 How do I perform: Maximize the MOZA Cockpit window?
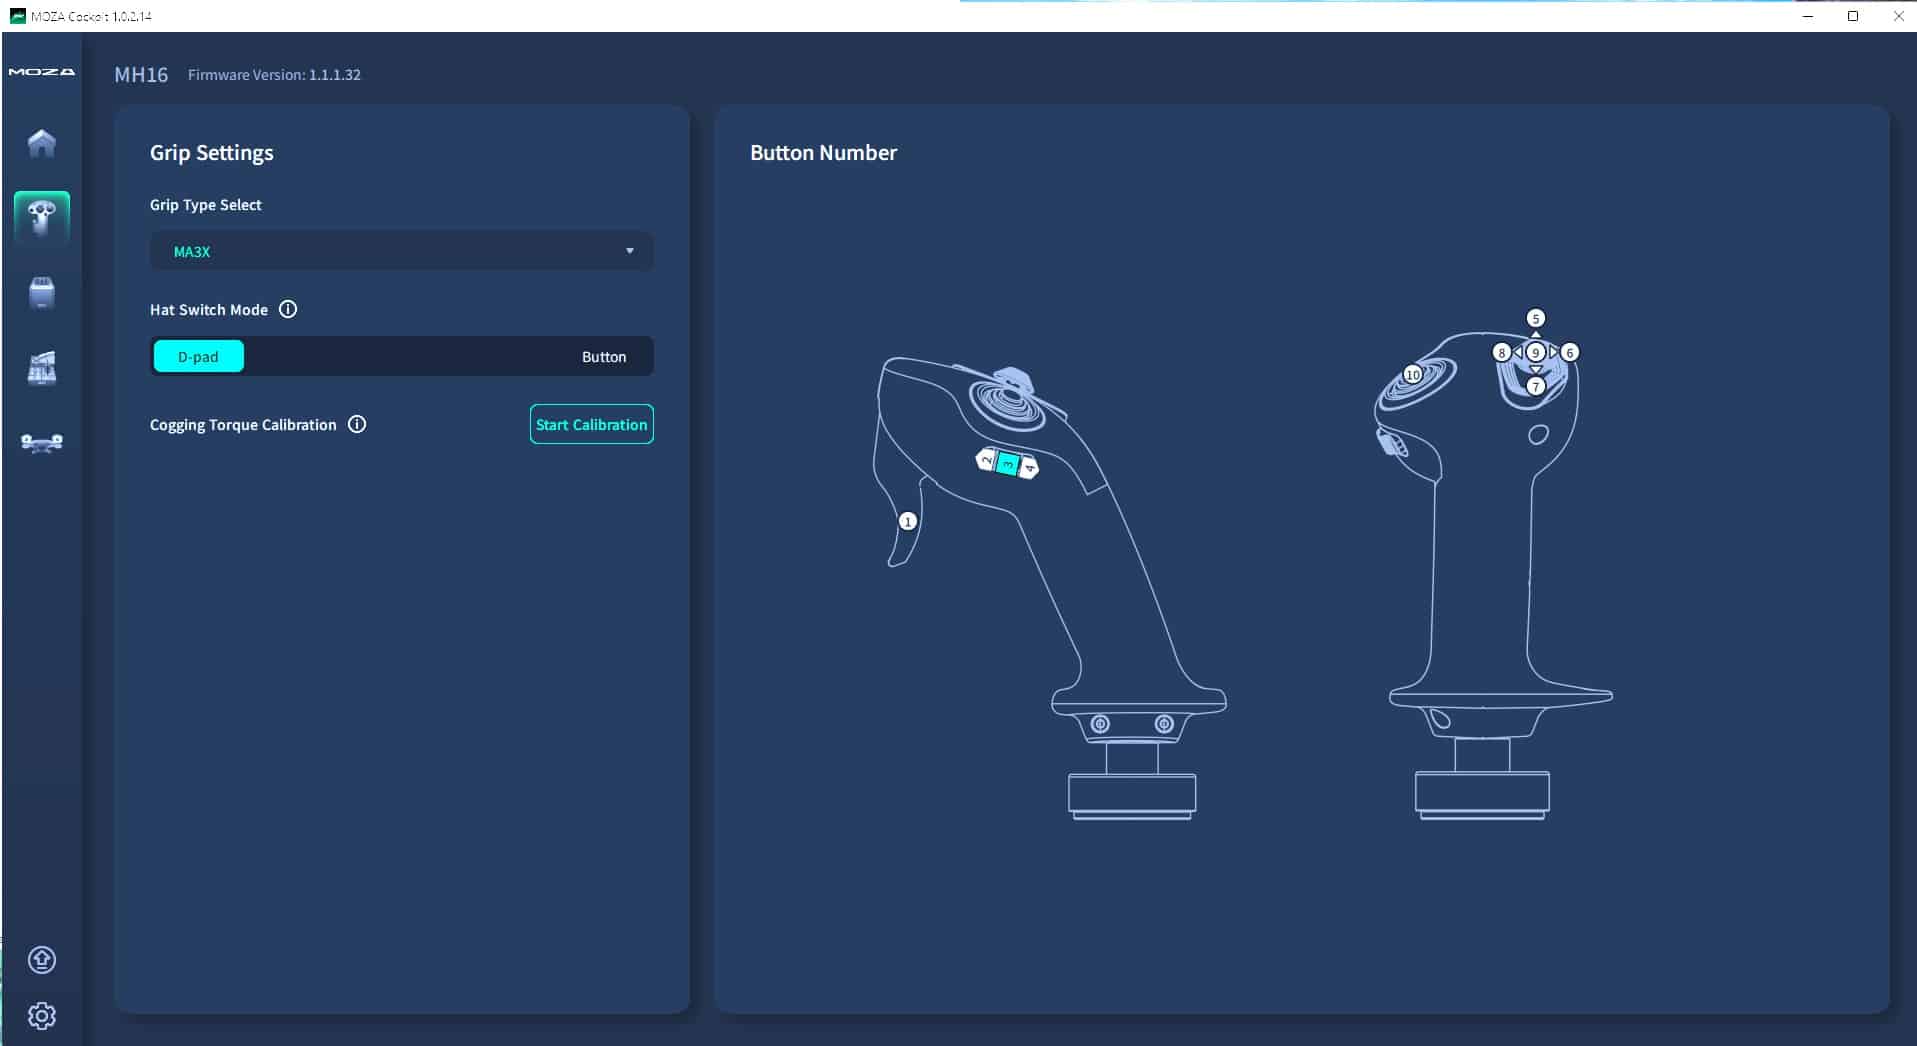click(1853, 16)
